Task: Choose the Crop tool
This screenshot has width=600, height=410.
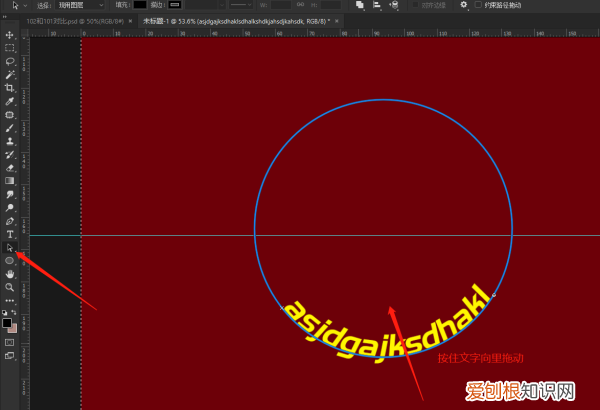Action: 10,88
